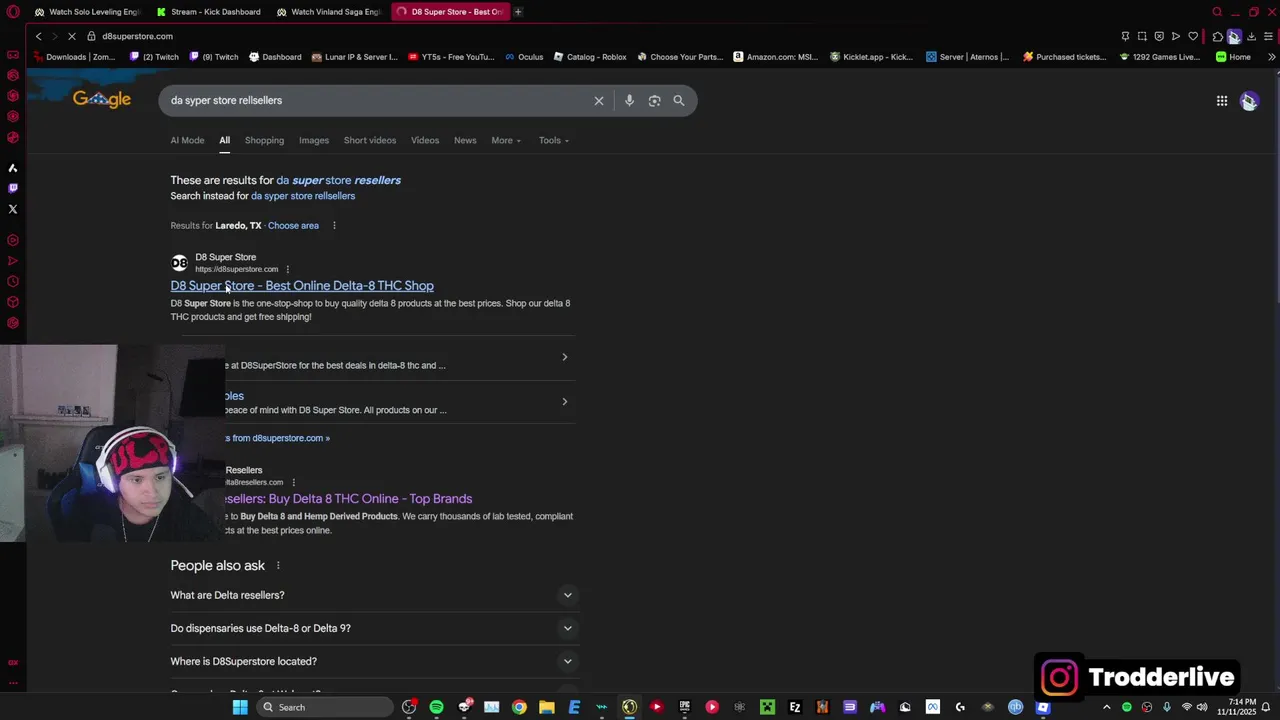Submit the search with the magnifier icon
This screenshot has height=720, width=1280.
[679, 100]
